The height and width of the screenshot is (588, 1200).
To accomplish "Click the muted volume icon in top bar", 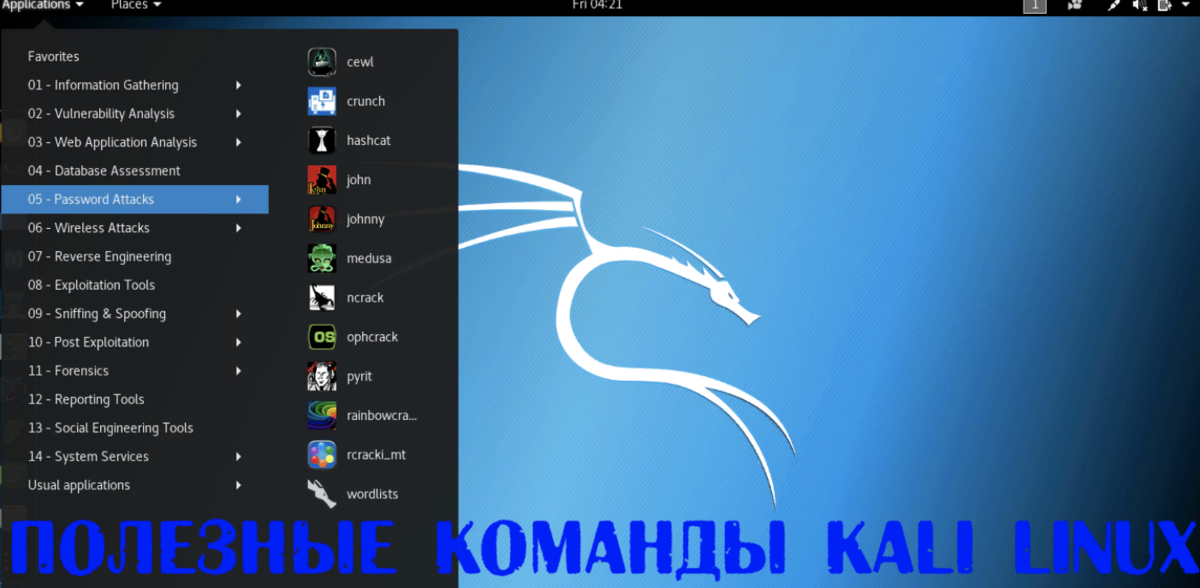I will pyautogui.click(x=1140, y=5).
